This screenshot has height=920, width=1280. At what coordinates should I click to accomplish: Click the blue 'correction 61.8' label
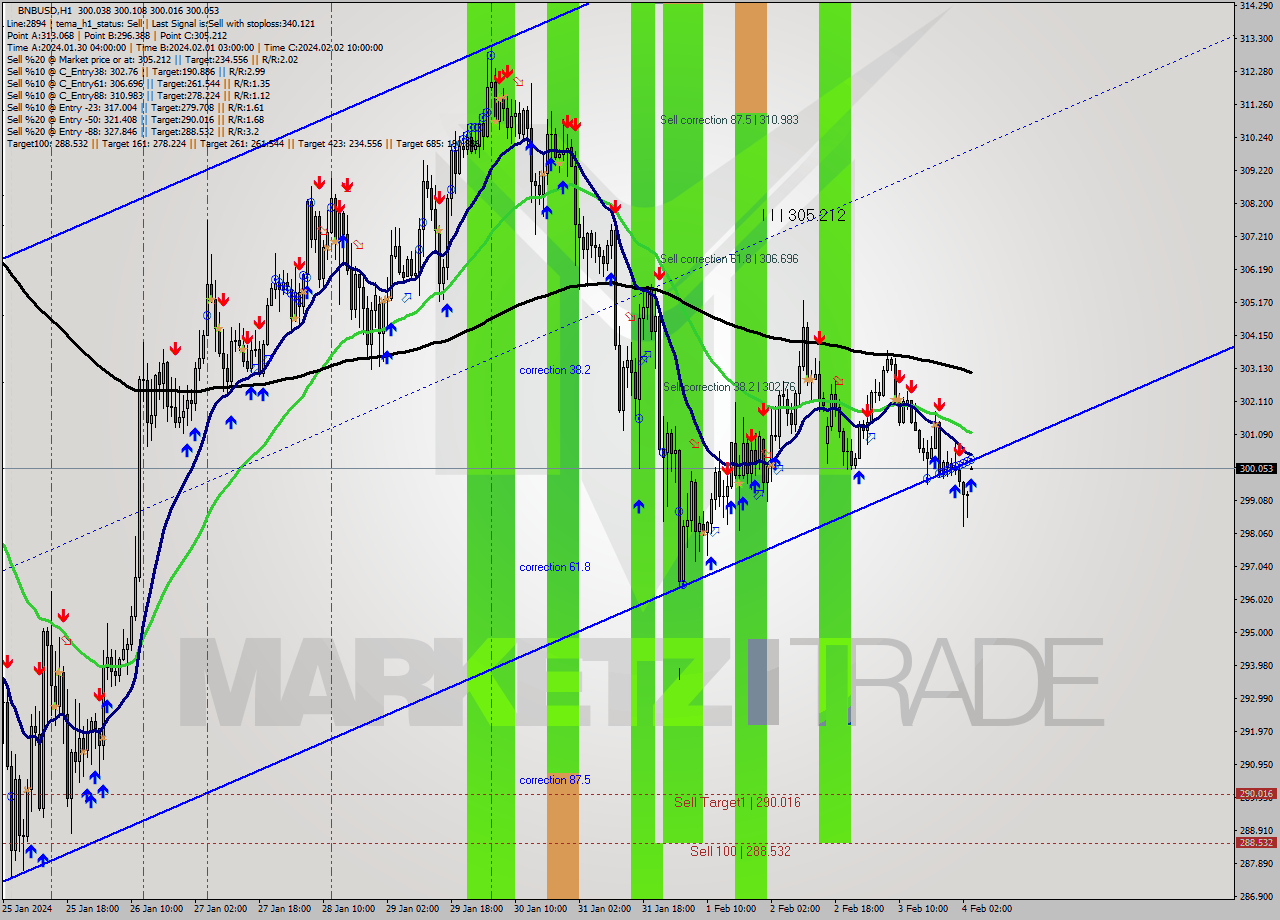click(x=555, y=567)
